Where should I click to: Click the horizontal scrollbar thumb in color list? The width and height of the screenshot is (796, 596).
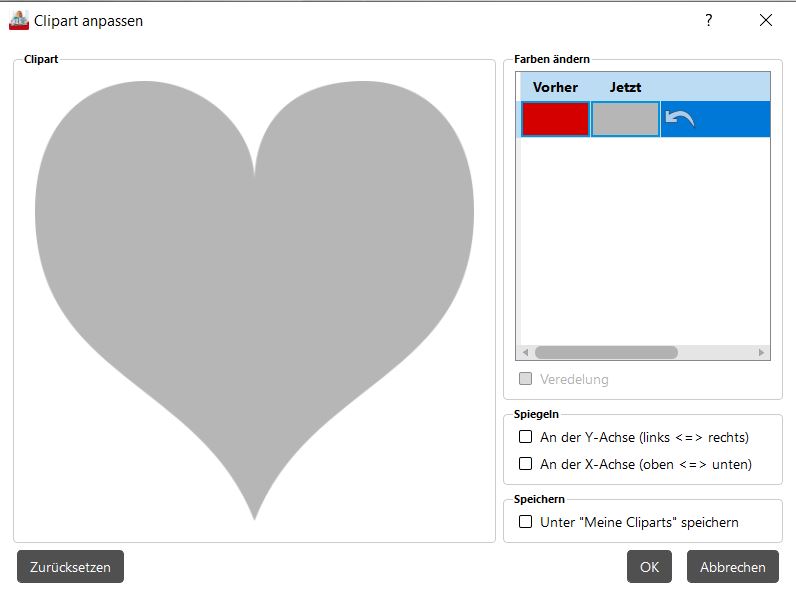pyautogui.click(x=606, y=352)
